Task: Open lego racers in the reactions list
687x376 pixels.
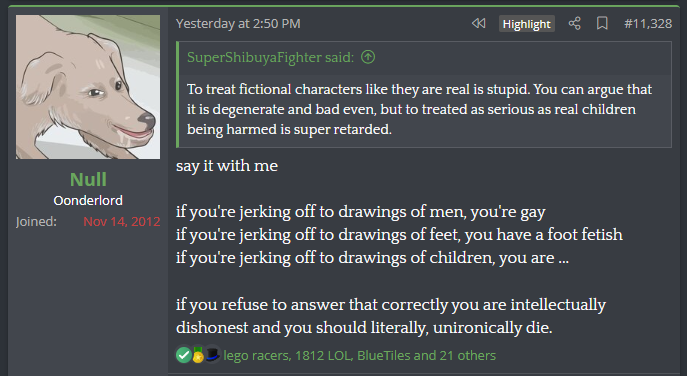Action: point(256,355)
